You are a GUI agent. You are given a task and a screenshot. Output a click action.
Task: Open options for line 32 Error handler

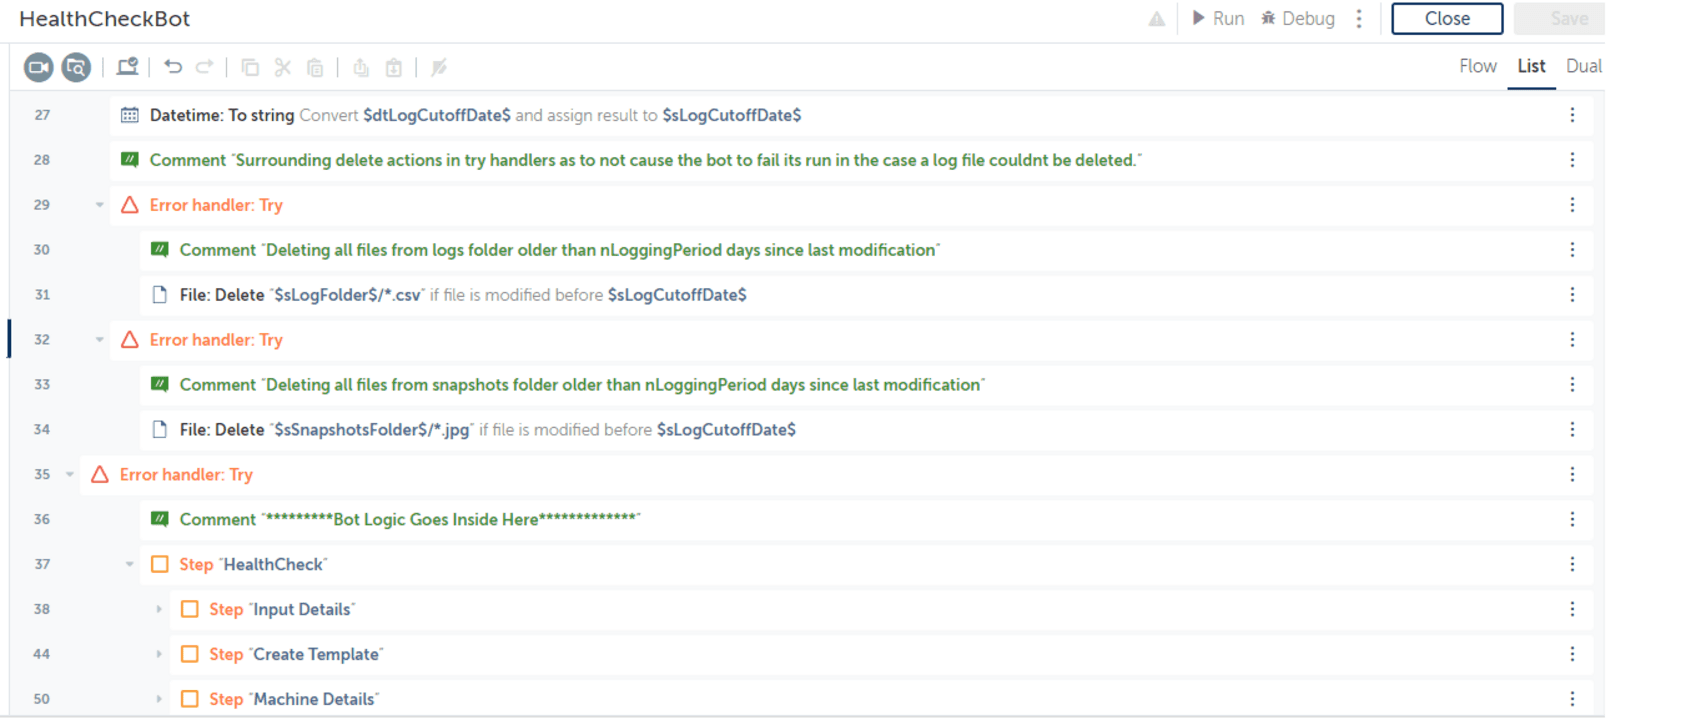point(1572,340)
